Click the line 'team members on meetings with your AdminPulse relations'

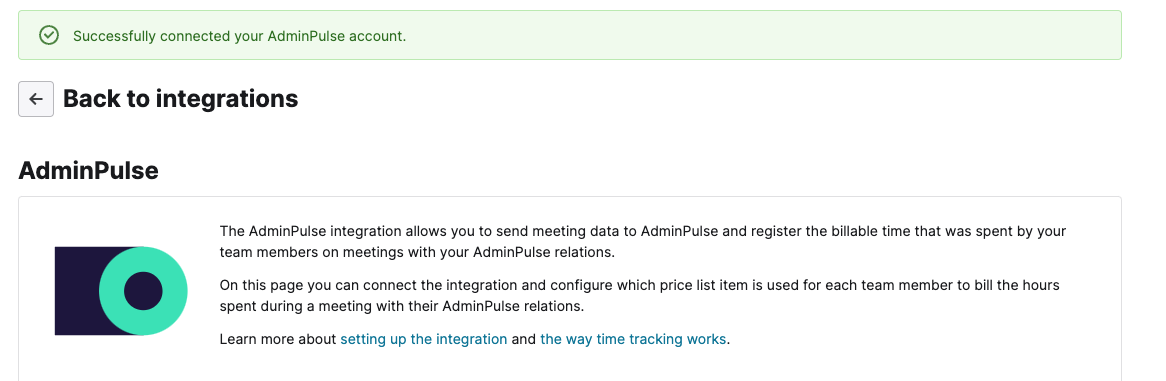click(x=418, y=252)
